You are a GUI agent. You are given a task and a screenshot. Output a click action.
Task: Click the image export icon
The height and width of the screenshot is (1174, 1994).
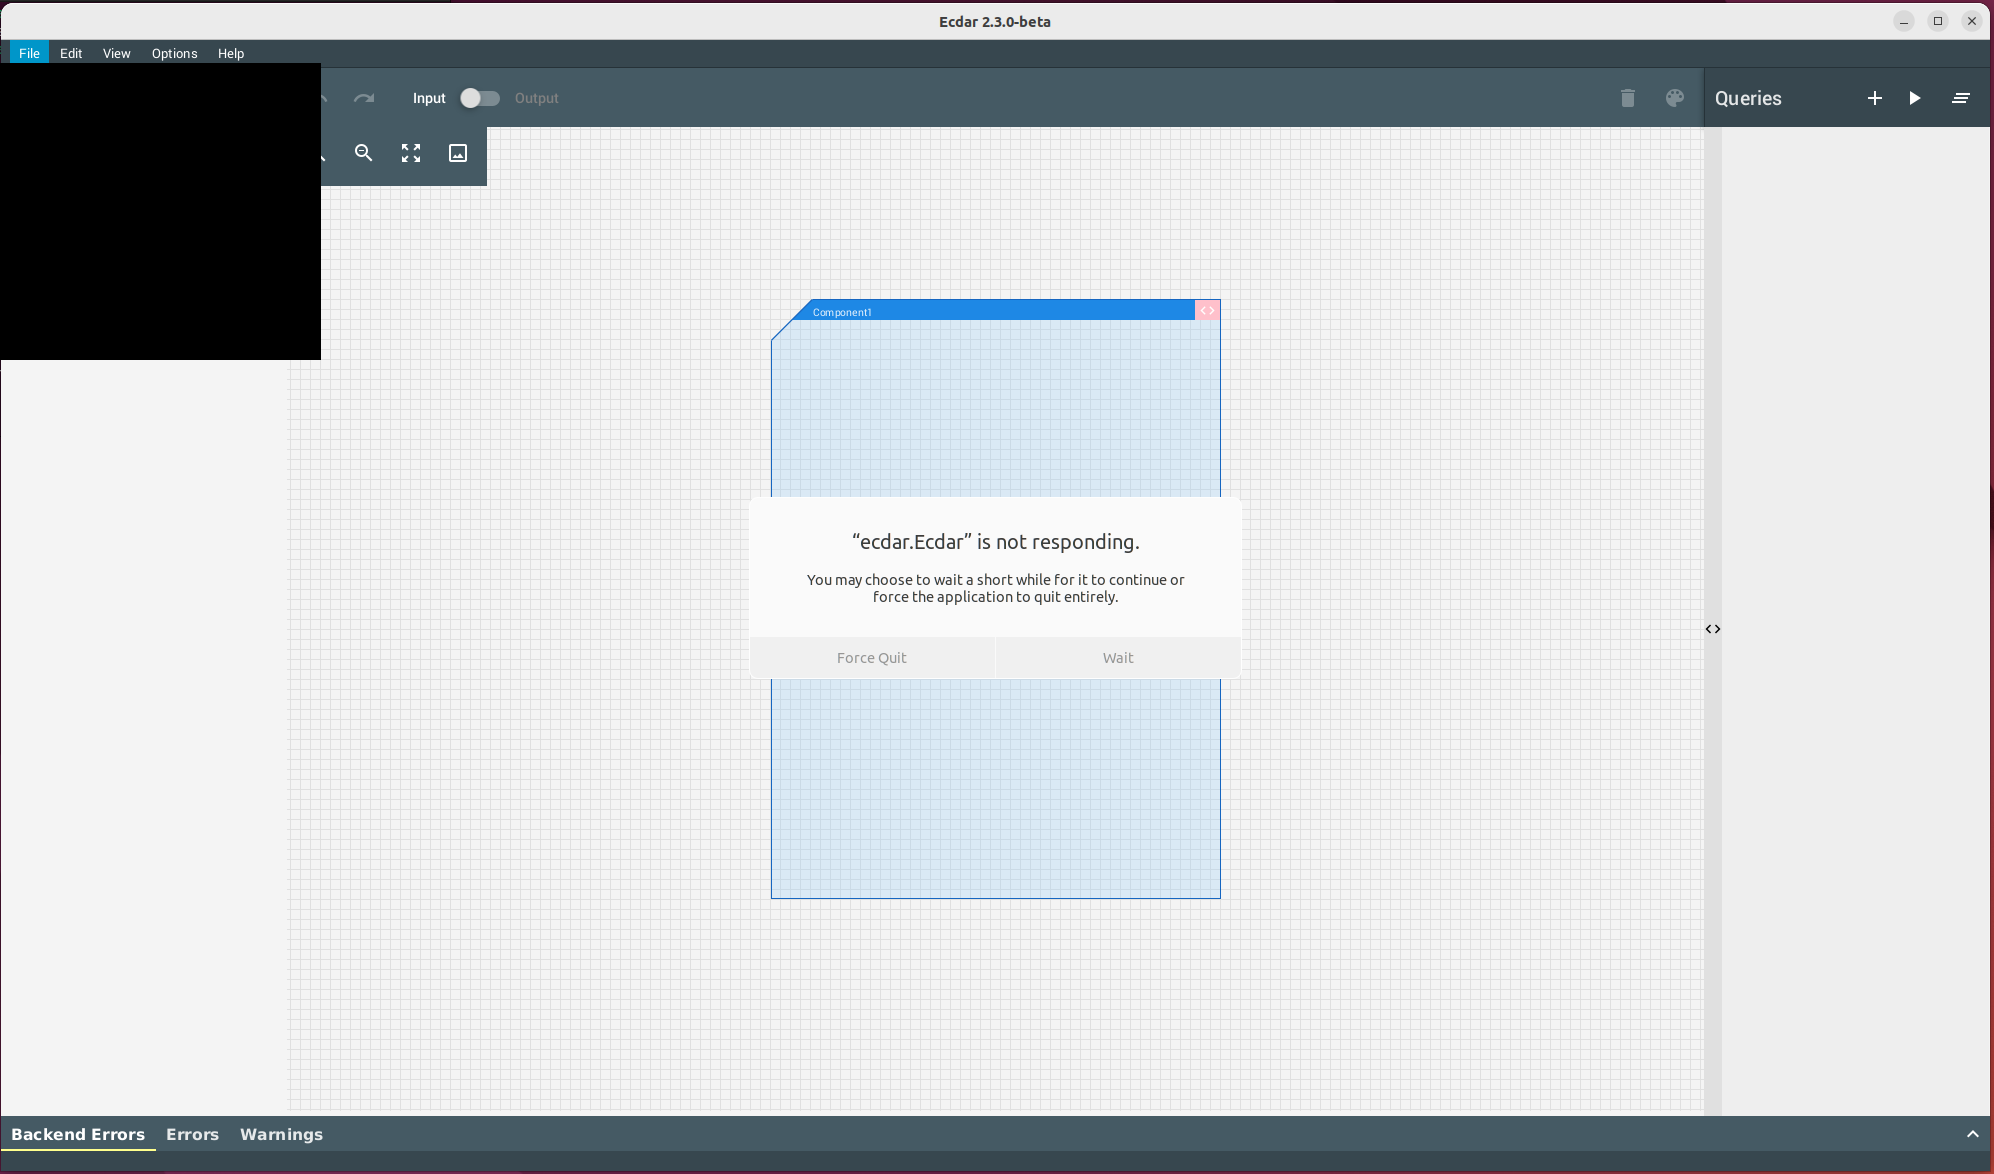458,153
